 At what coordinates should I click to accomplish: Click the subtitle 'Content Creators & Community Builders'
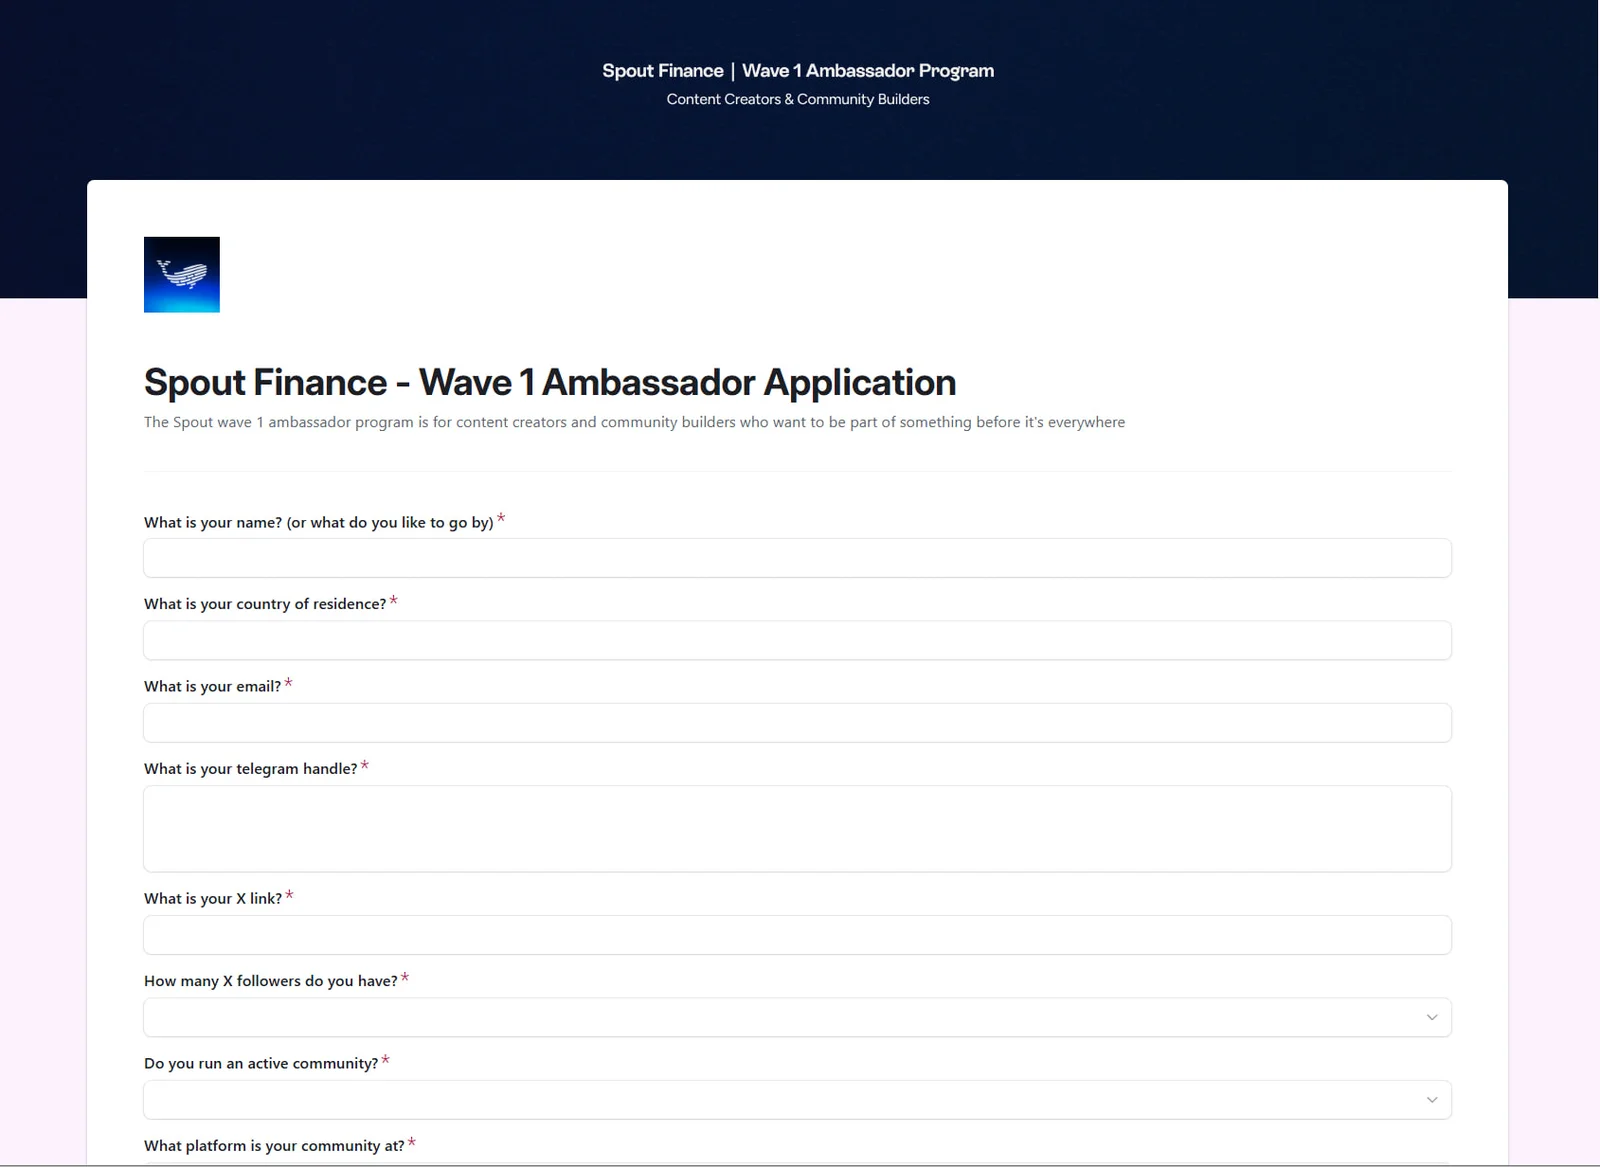tap(798, 99)
